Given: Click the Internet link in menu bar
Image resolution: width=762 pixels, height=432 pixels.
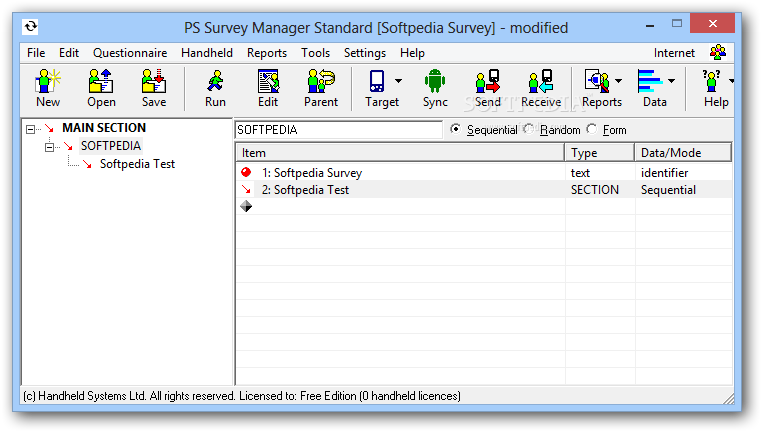Looking at the screenshot, I should tap(674, 53).
